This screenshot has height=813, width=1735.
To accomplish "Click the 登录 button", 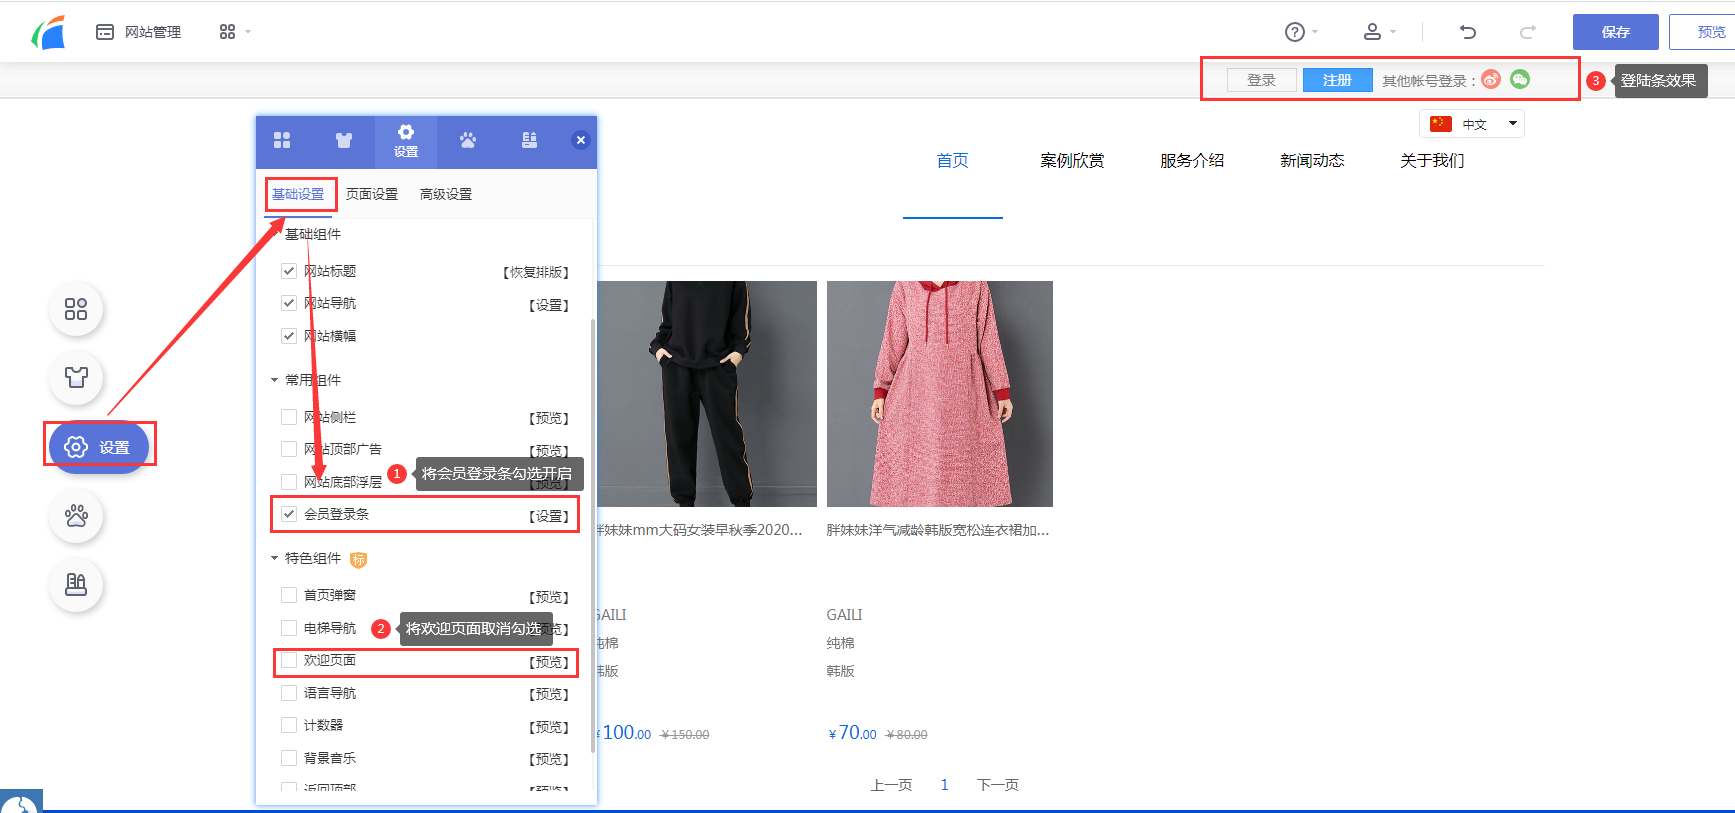I will (x=1262, y=80).
